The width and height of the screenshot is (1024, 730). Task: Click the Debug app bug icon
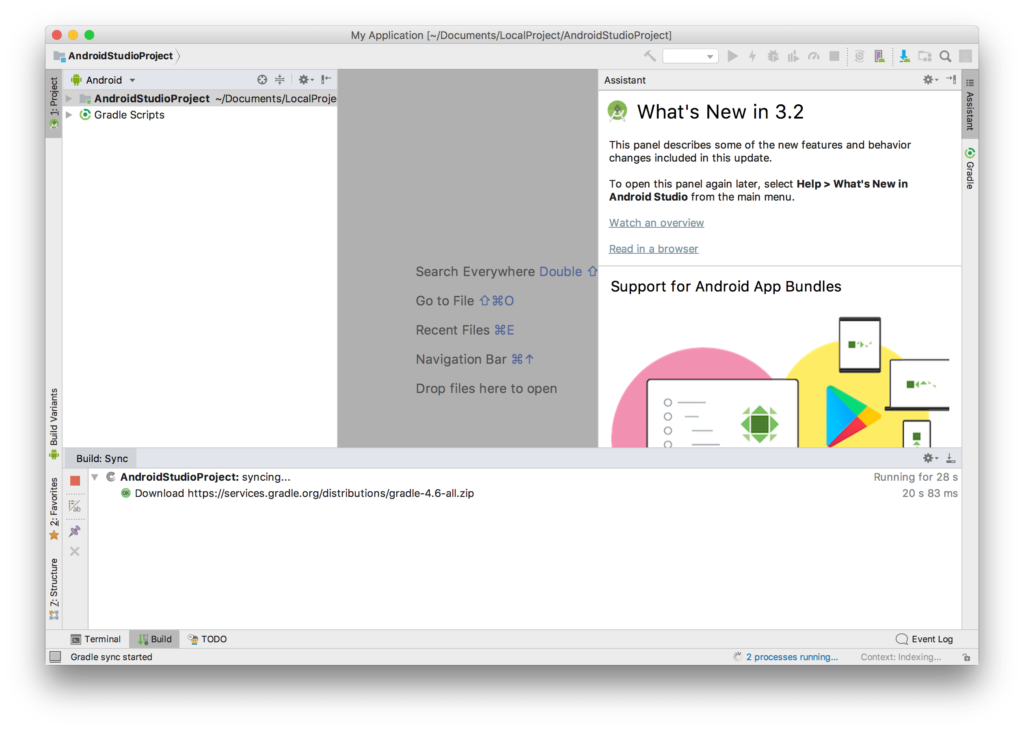(x=773, y=56)
